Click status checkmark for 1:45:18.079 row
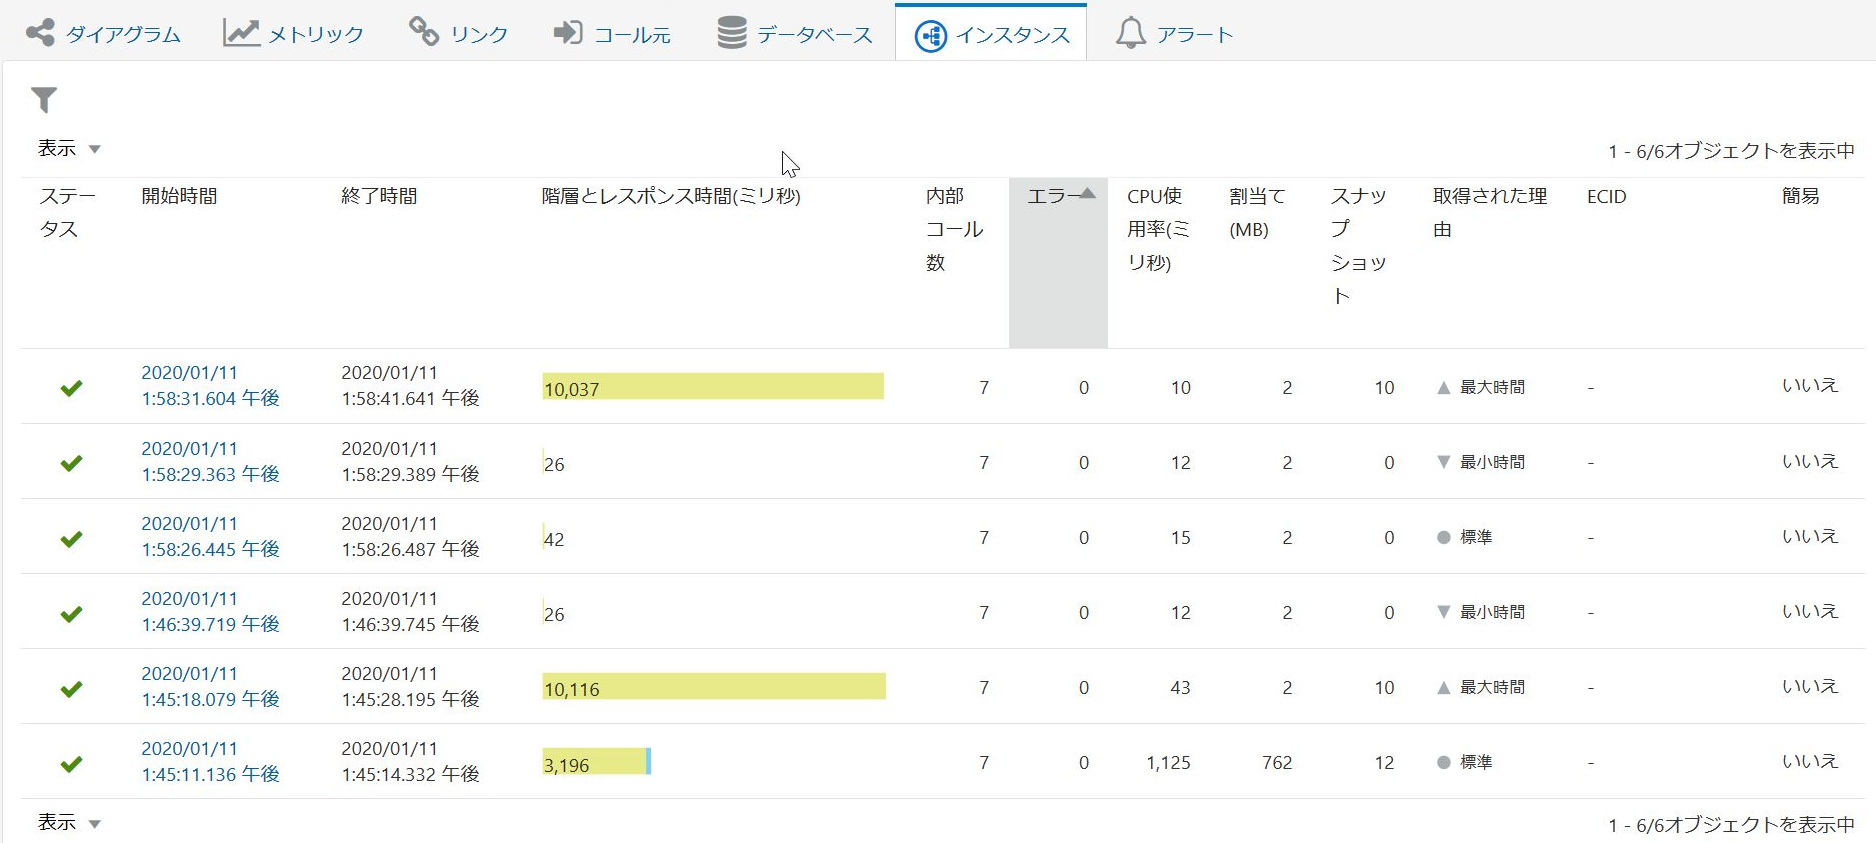The width and height of the screenshot is (1876, 843). pyautogui.click(x=71, y=689)
